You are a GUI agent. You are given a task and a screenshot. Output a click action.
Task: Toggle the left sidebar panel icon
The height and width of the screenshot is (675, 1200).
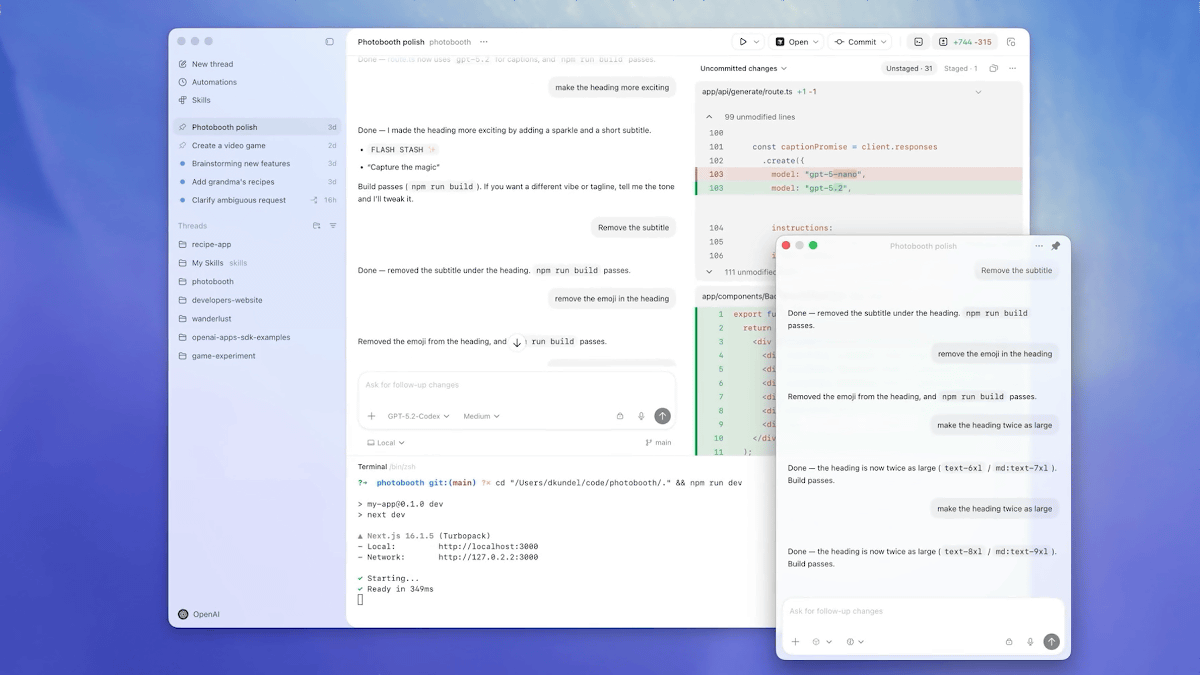(x=330, y=42)
